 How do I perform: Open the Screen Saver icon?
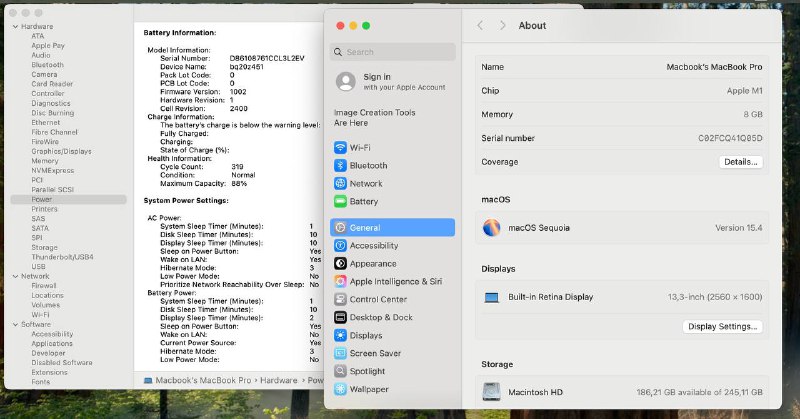pyautogui.click(x=340, y=353)
